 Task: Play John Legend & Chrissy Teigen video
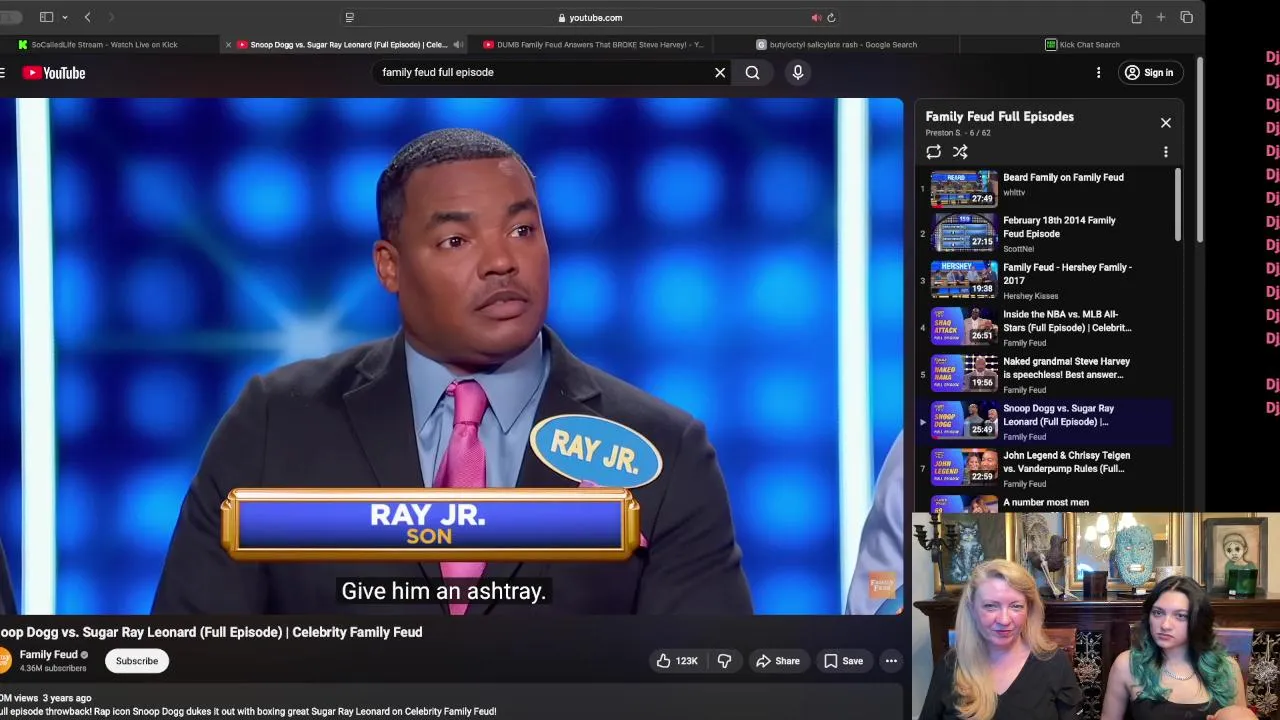point(1046,468)
